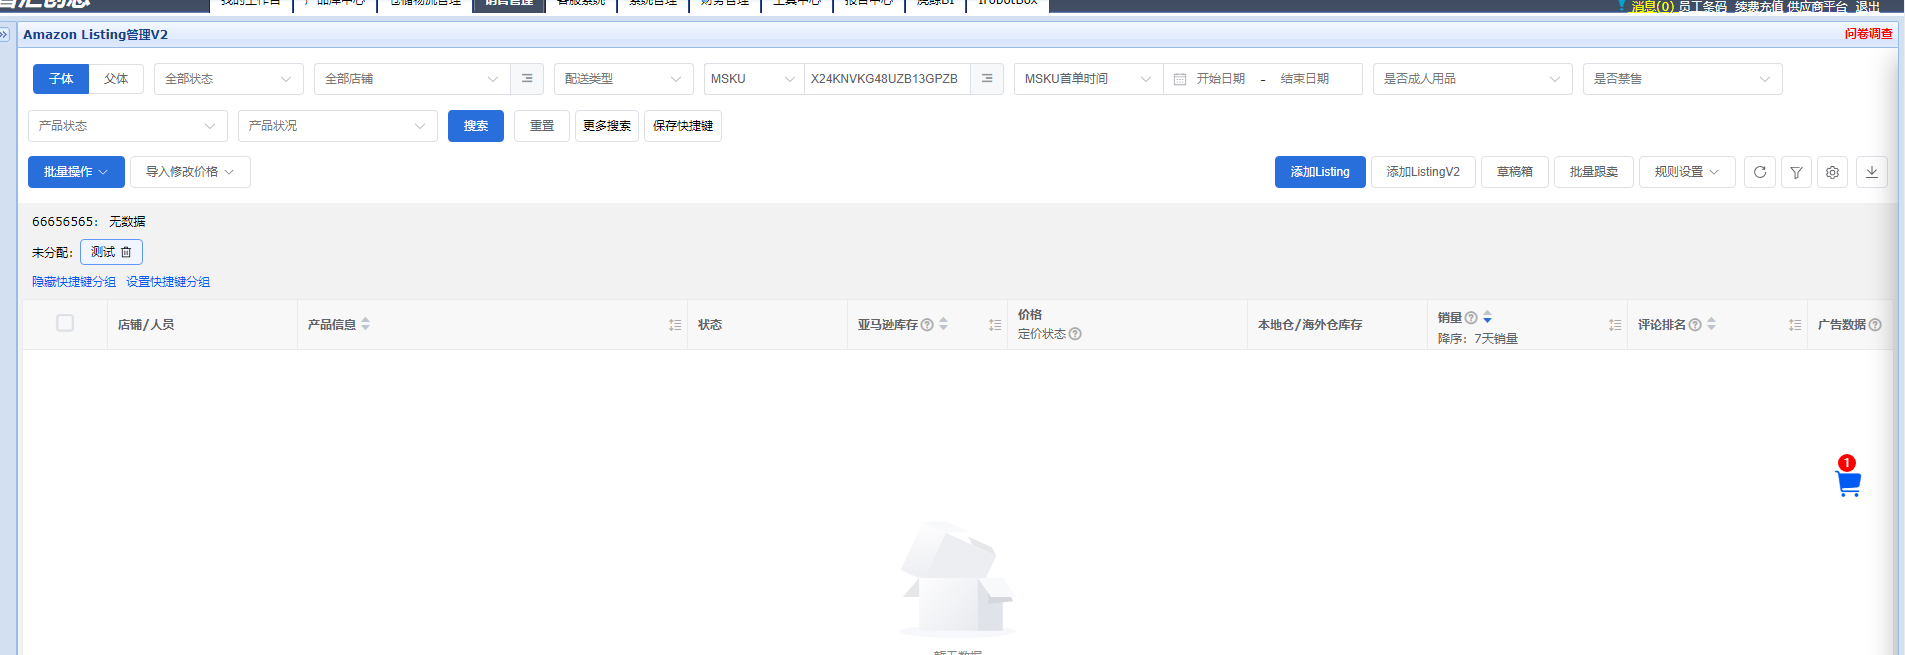Click help icon next to 亚马逊库存
The image size is (1905, 655).
pyautogui.click(x=927, y=325)
